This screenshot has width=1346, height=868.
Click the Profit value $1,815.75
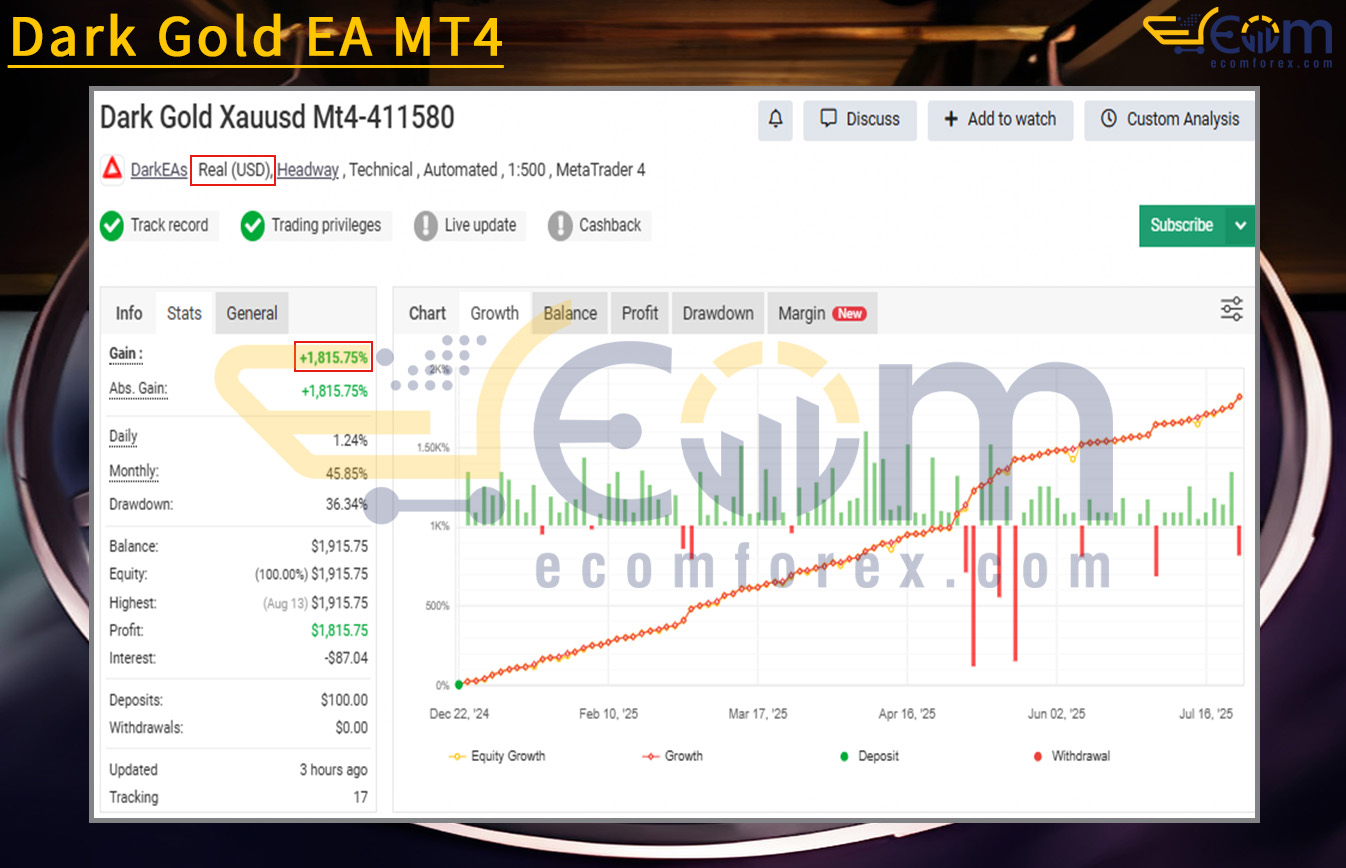(x=339, y=631)
